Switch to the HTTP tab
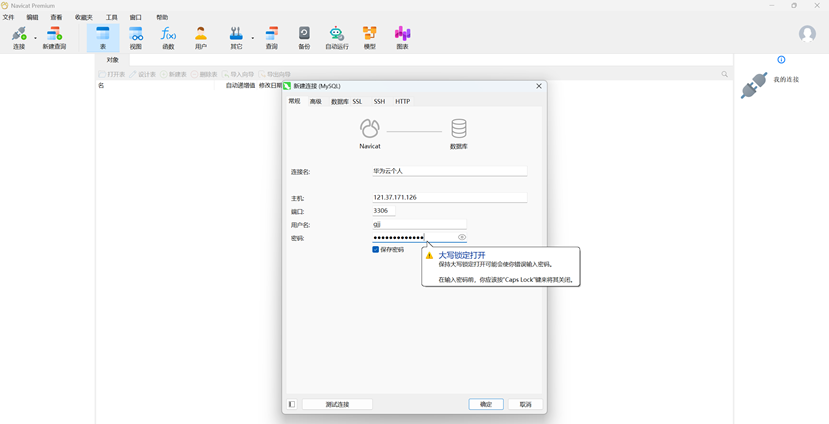The height and width of the screenshot is (424, 829). coord(402,102)
